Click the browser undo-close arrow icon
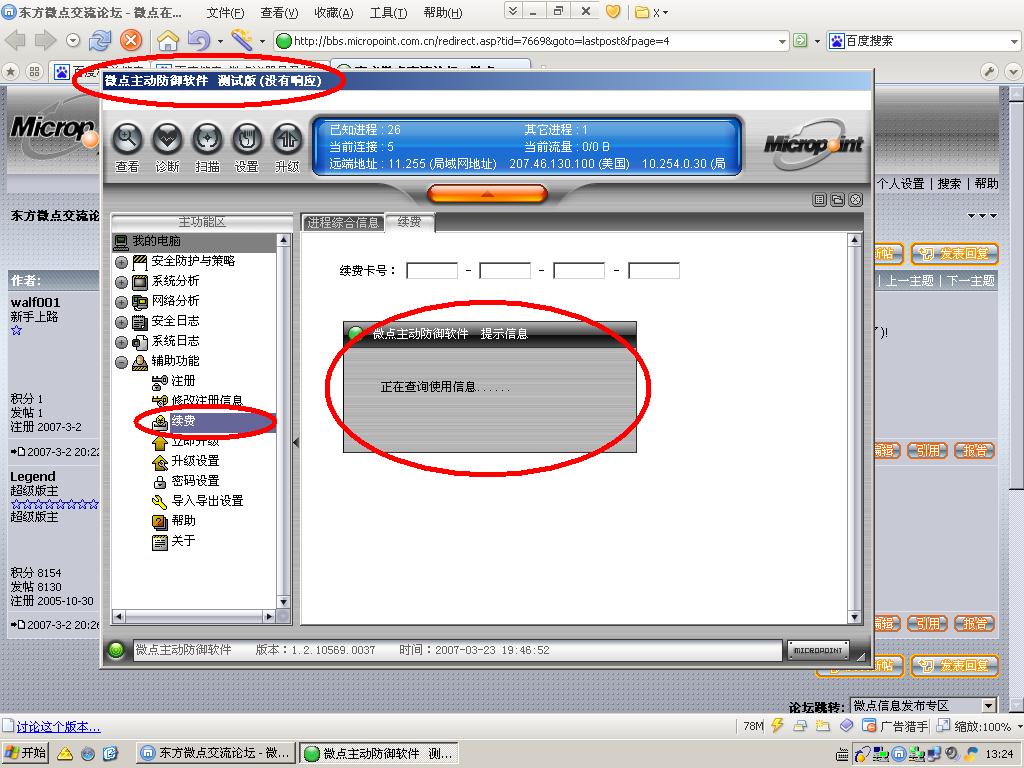This screenshot has width=1024, height=768. tap(199, 40)
